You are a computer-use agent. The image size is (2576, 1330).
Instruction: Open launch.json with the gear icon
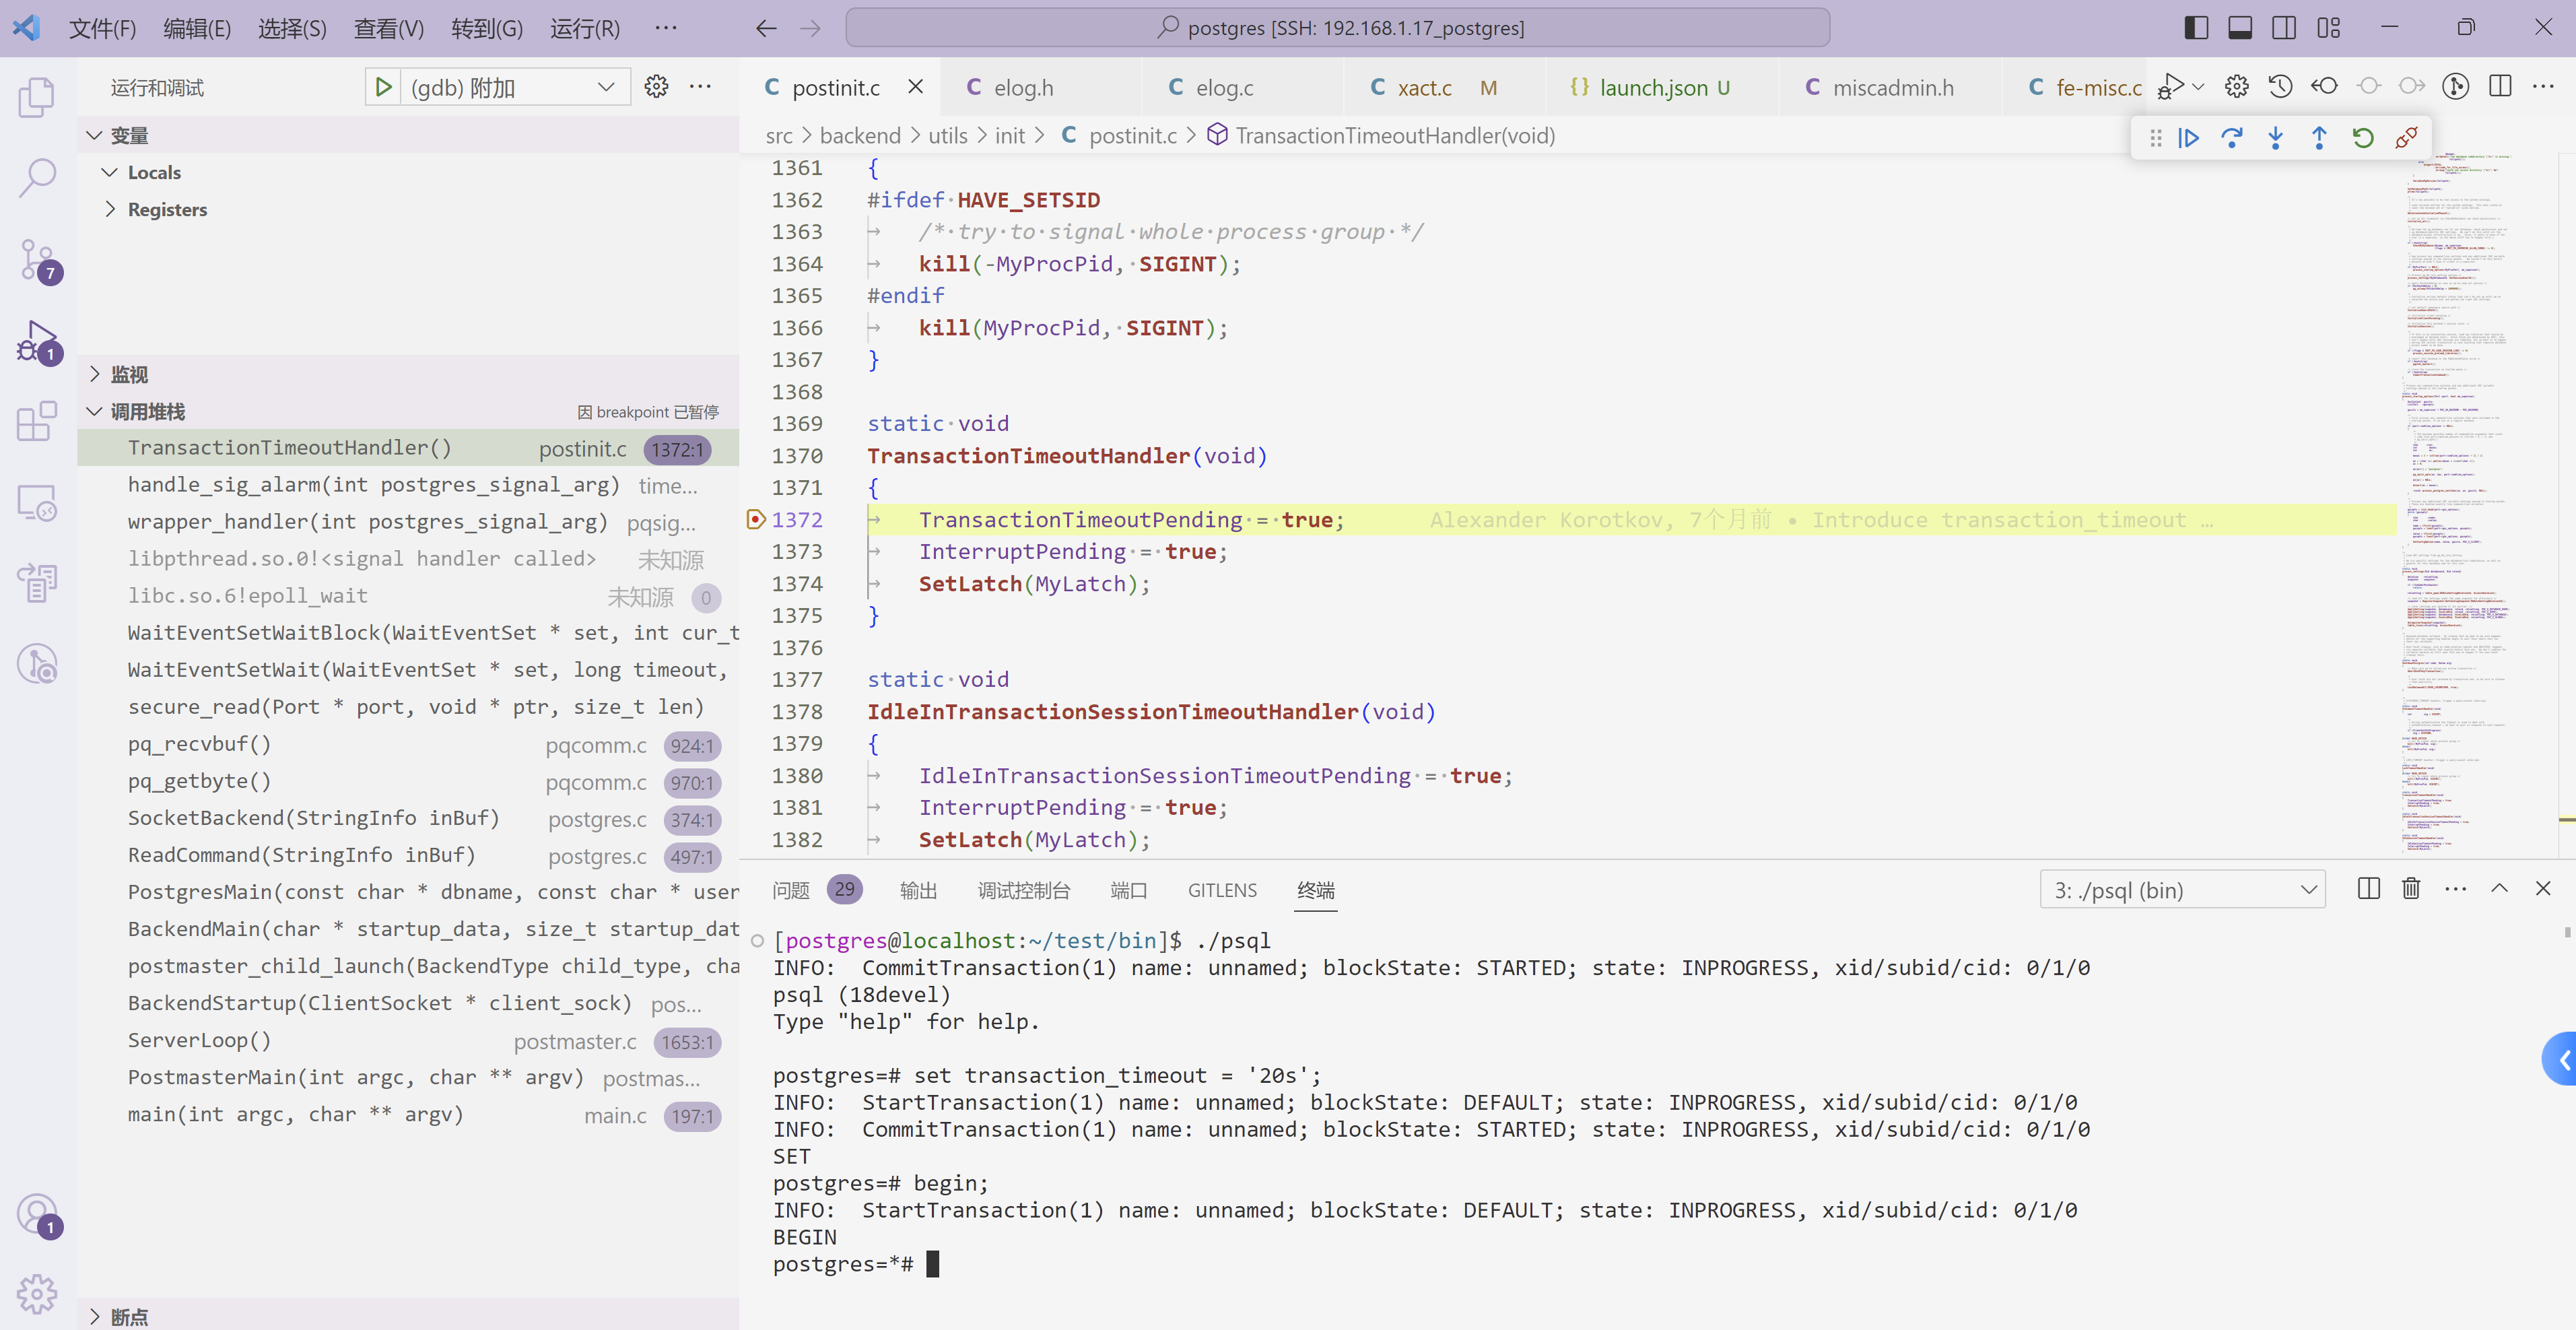click(656, 87)
